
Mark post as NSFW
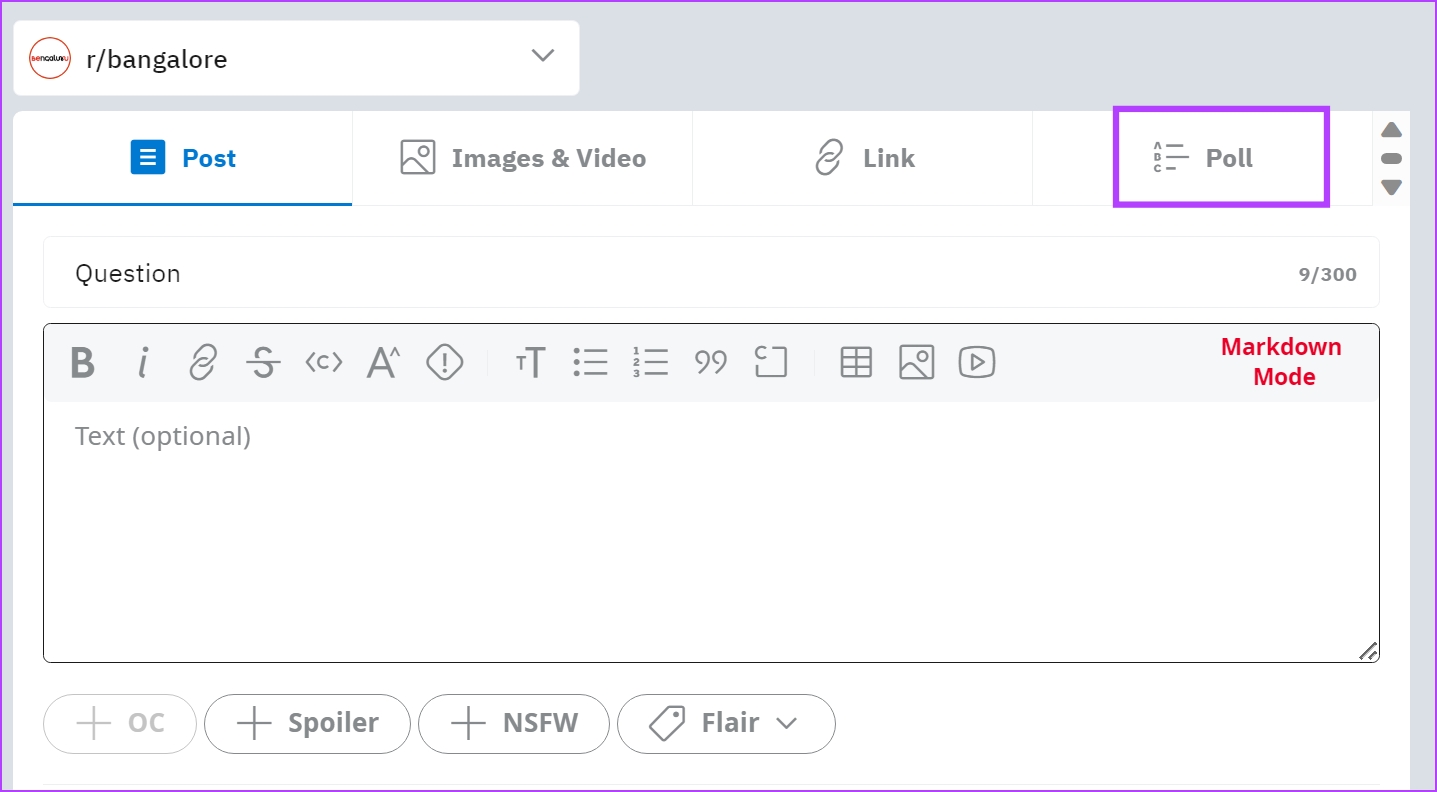(x=514, y=723)
